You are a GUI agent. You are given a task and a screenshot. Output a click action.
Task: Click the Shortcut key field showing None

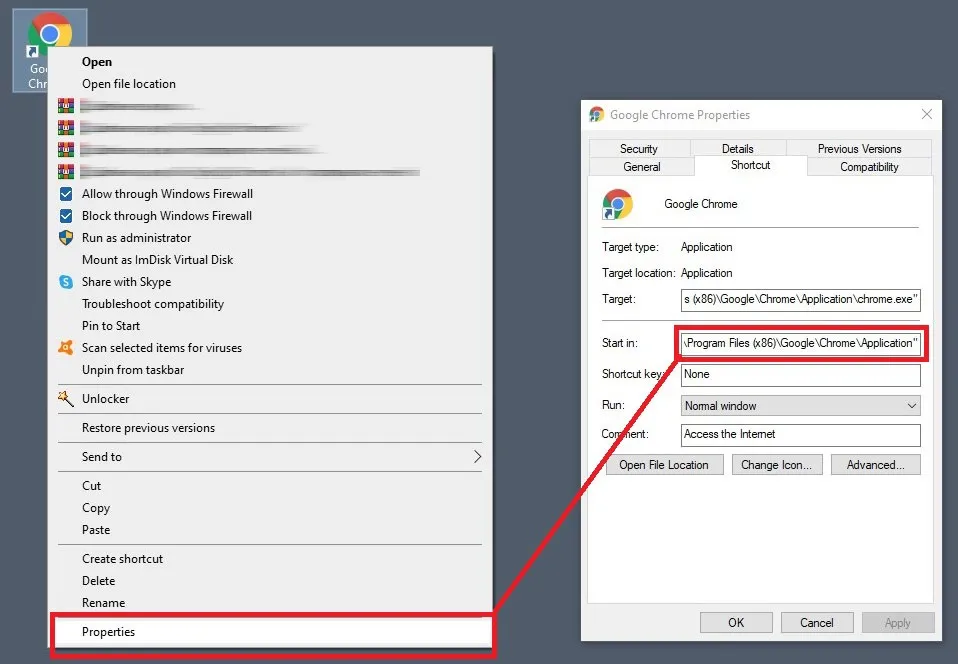point(800,374)
